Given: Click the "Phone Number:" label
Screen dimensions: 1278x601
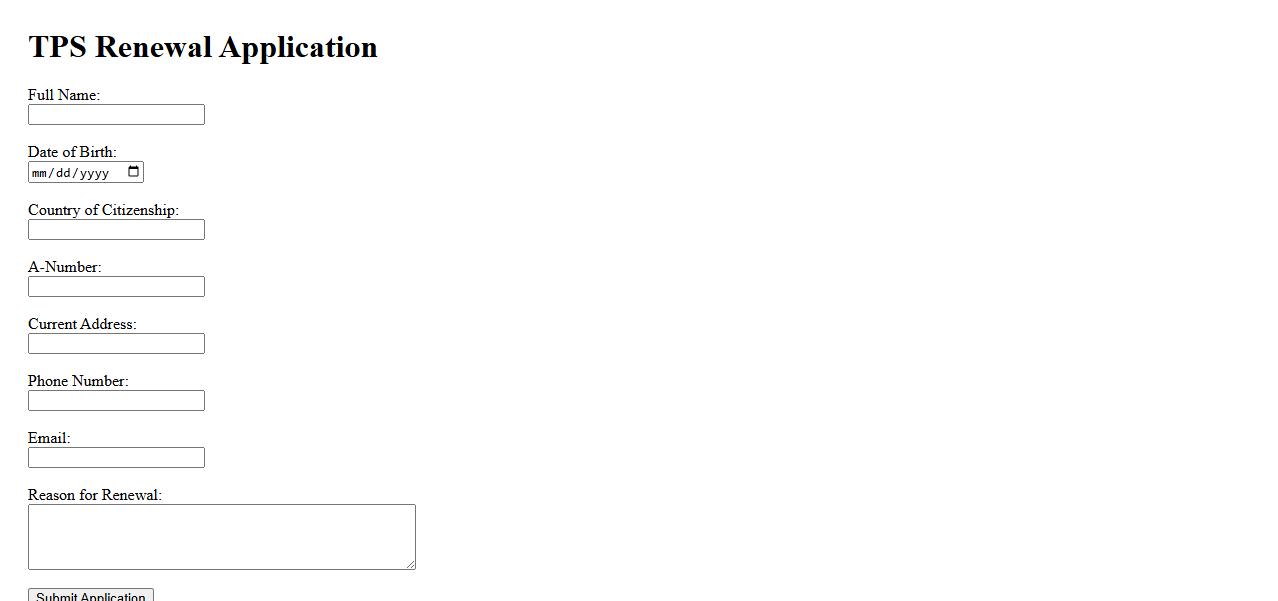Looking at the screenshot, I should coord(78,381).
